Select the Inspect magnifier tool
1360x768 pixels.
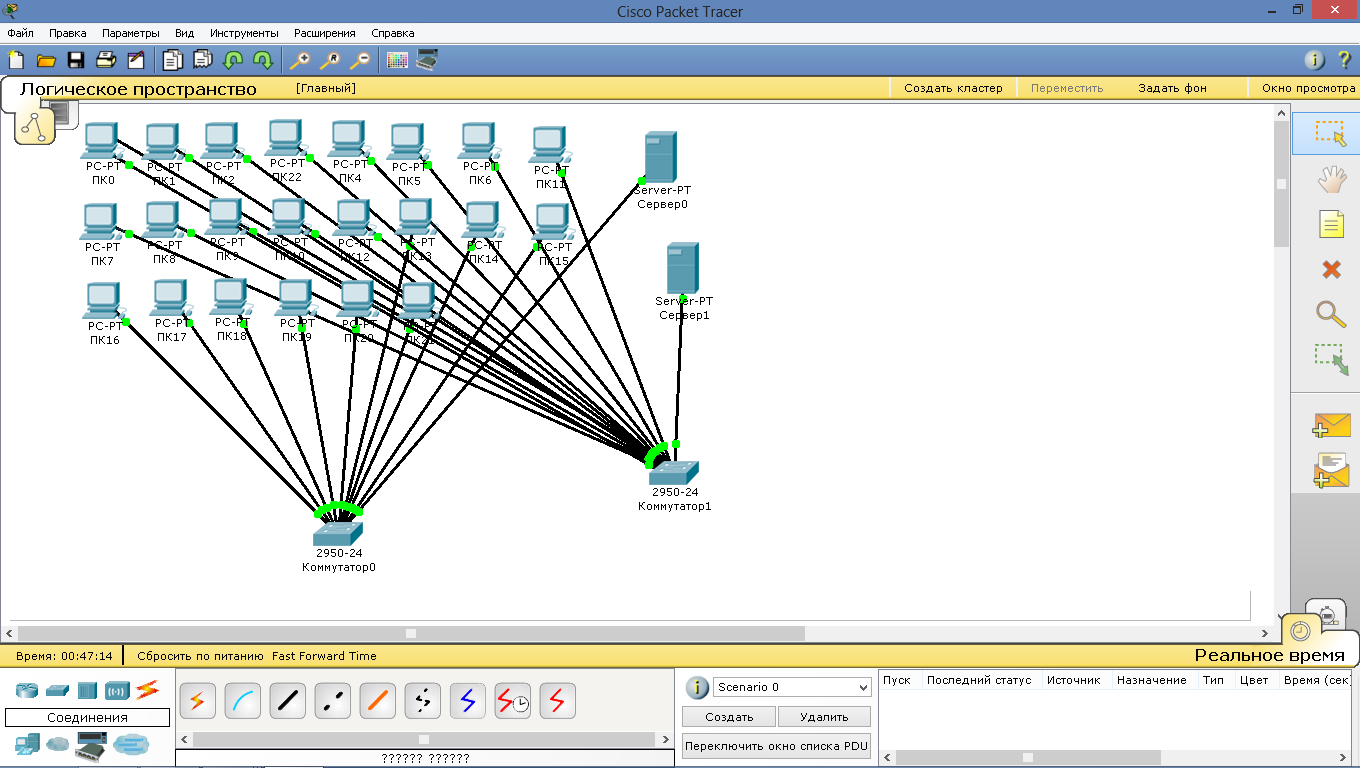pyautogui.click(x=1331, y=314)
